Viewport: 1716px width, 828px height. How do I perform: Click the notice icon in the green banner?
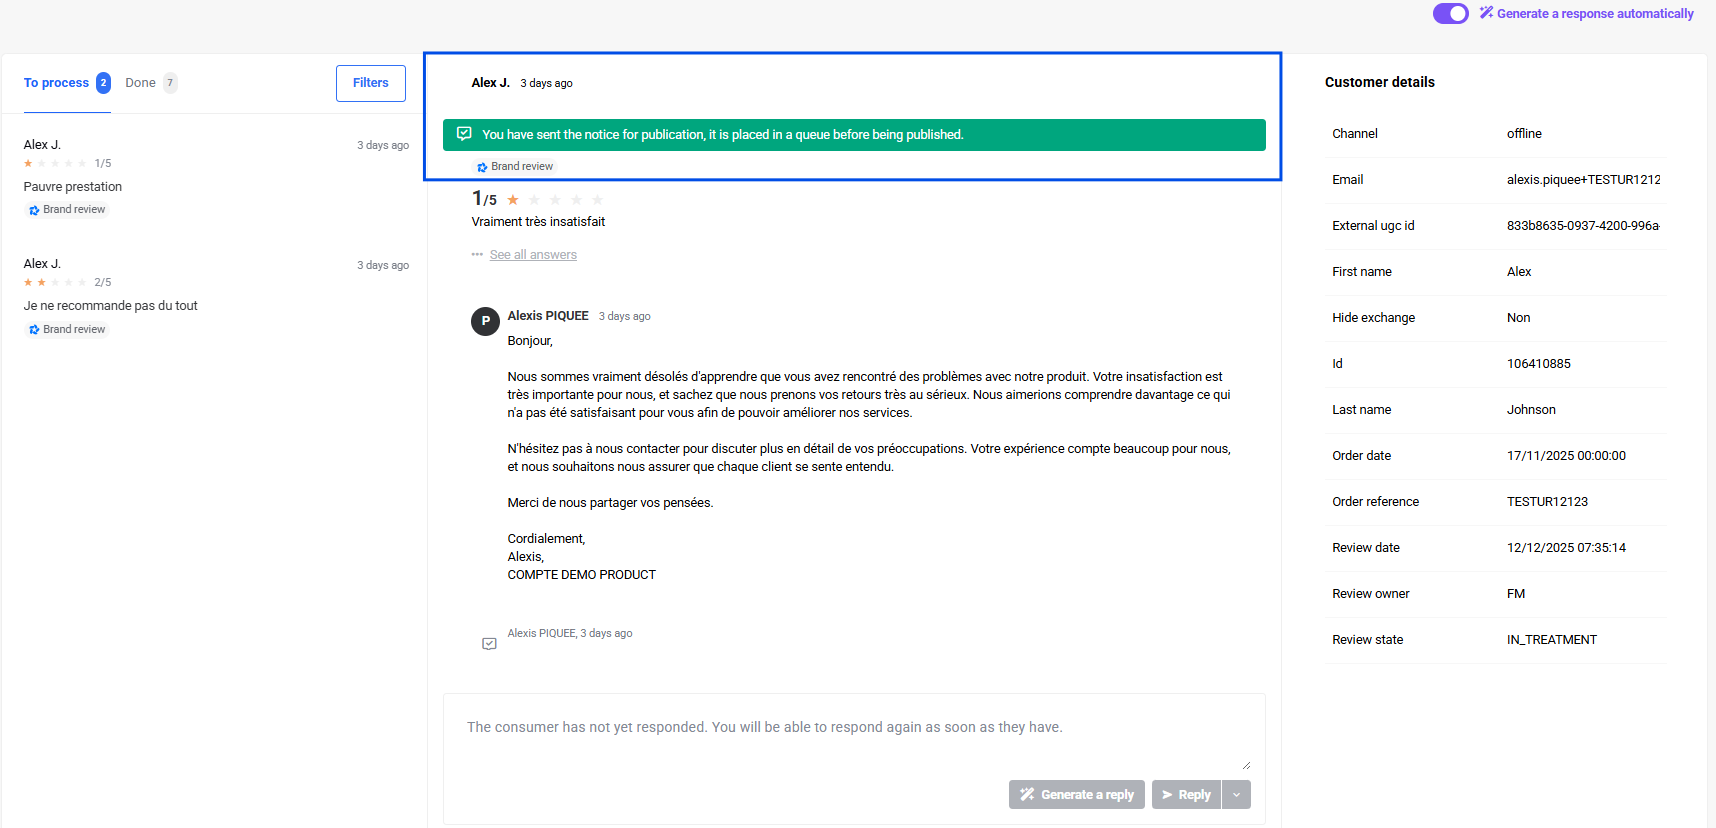tap(464, 134)
